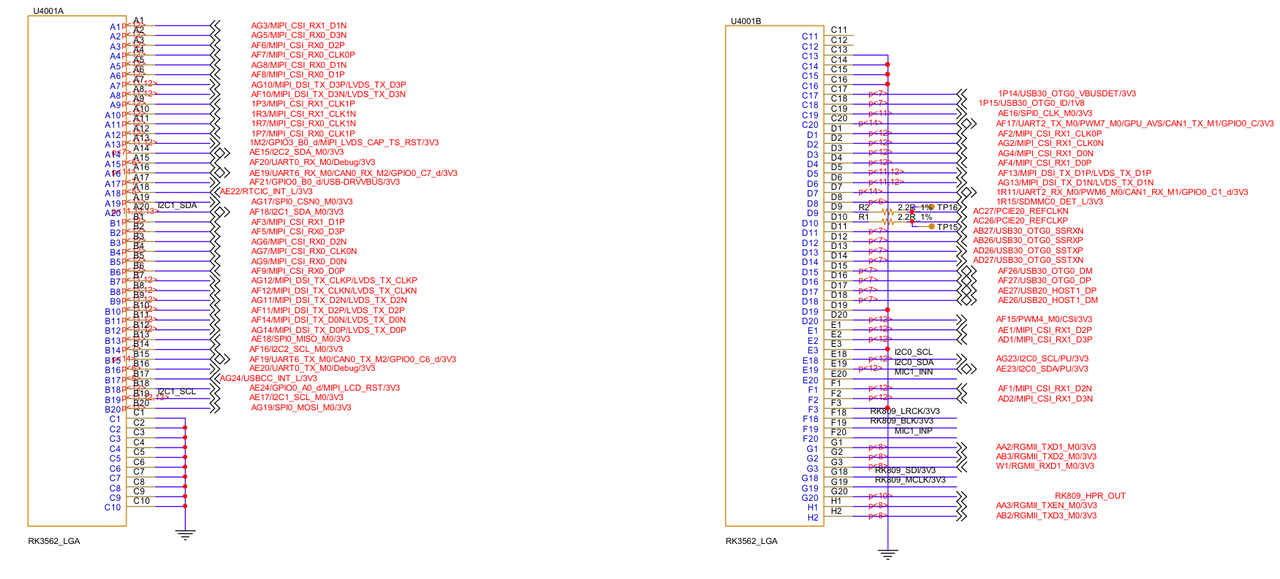Pick net AG10/MIPI_DSI_TX_D3P/LVDS_TX_D3P
The width and height of the screenshot is (1280, 579).
[328, 84]
